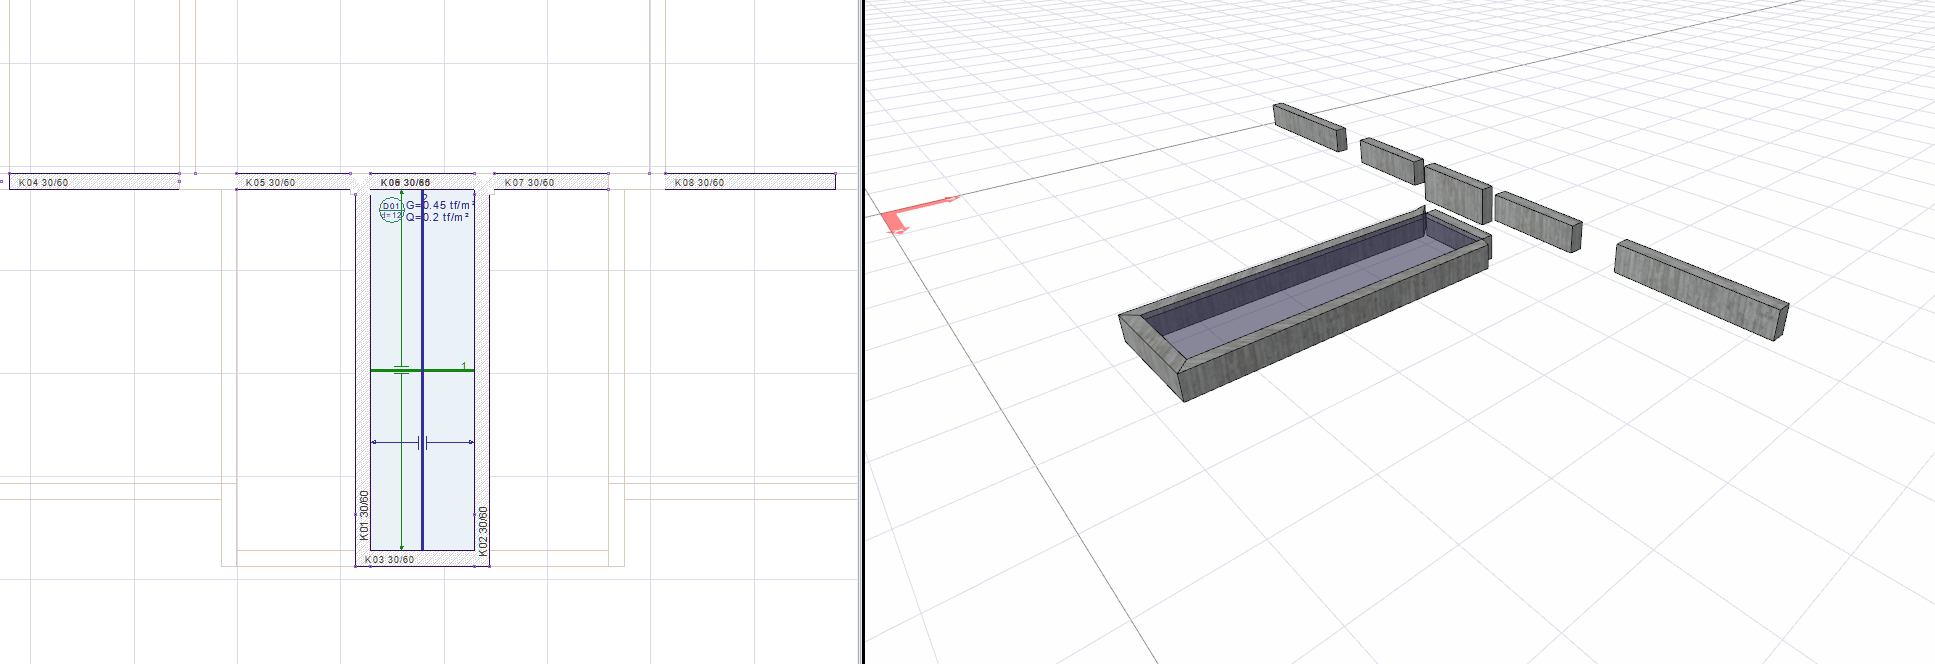
Task: Select the vertical K02 30/60 beam
Action: click(482, 400)
